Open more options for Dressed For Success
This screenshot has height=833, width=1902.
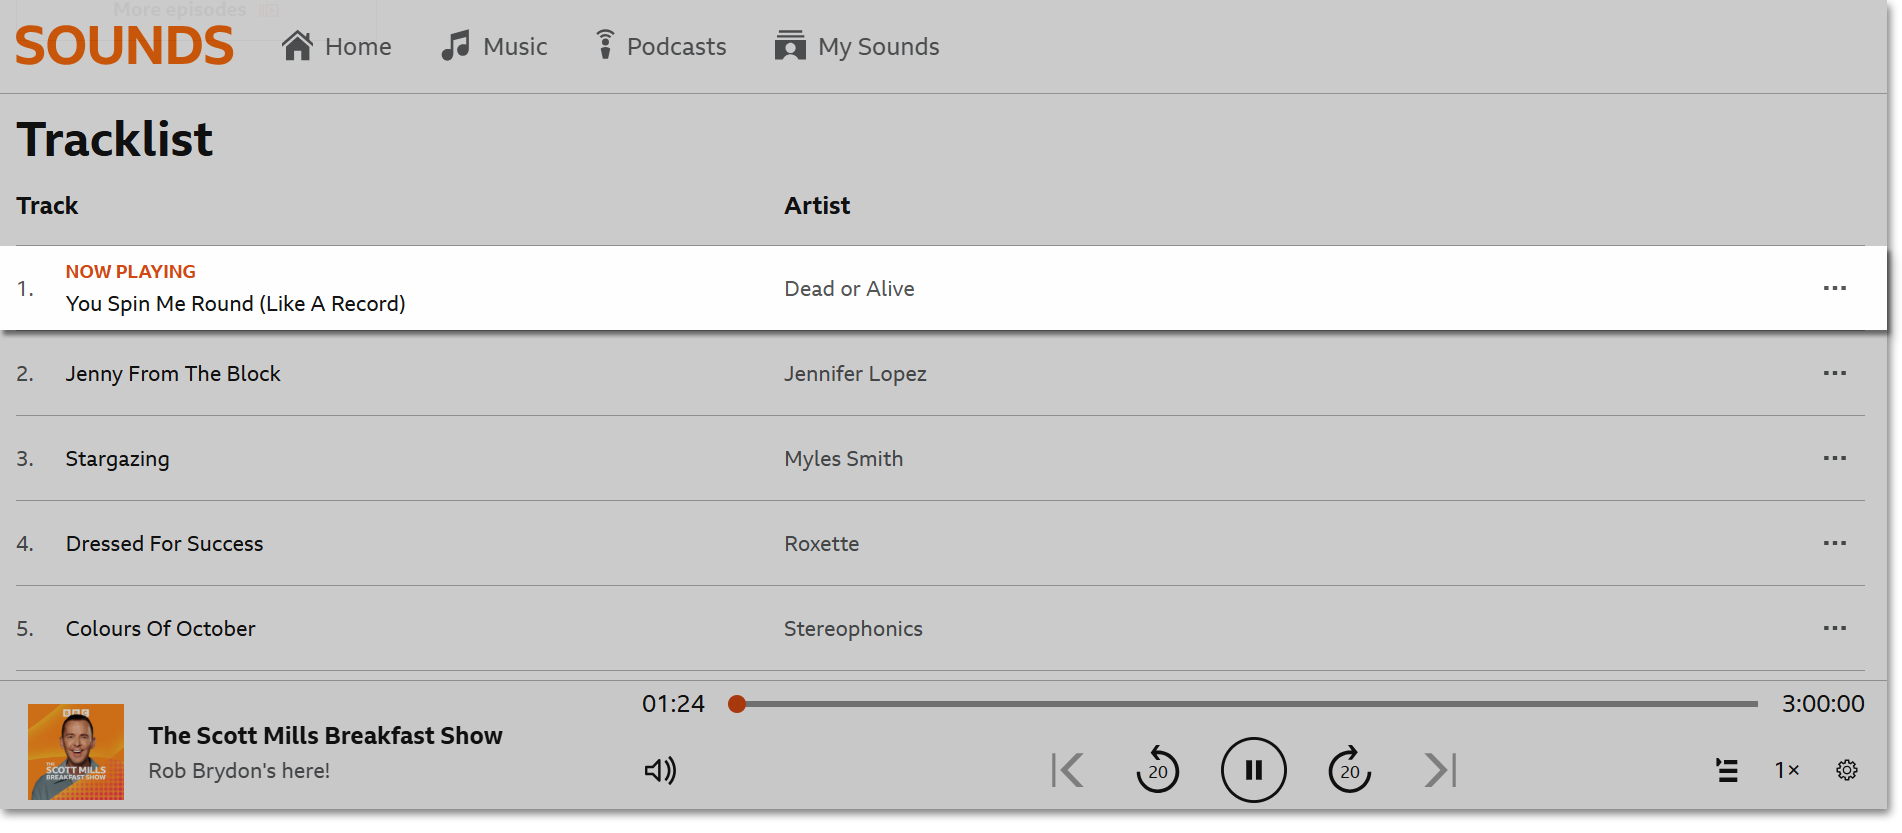tap(1834, 543)
